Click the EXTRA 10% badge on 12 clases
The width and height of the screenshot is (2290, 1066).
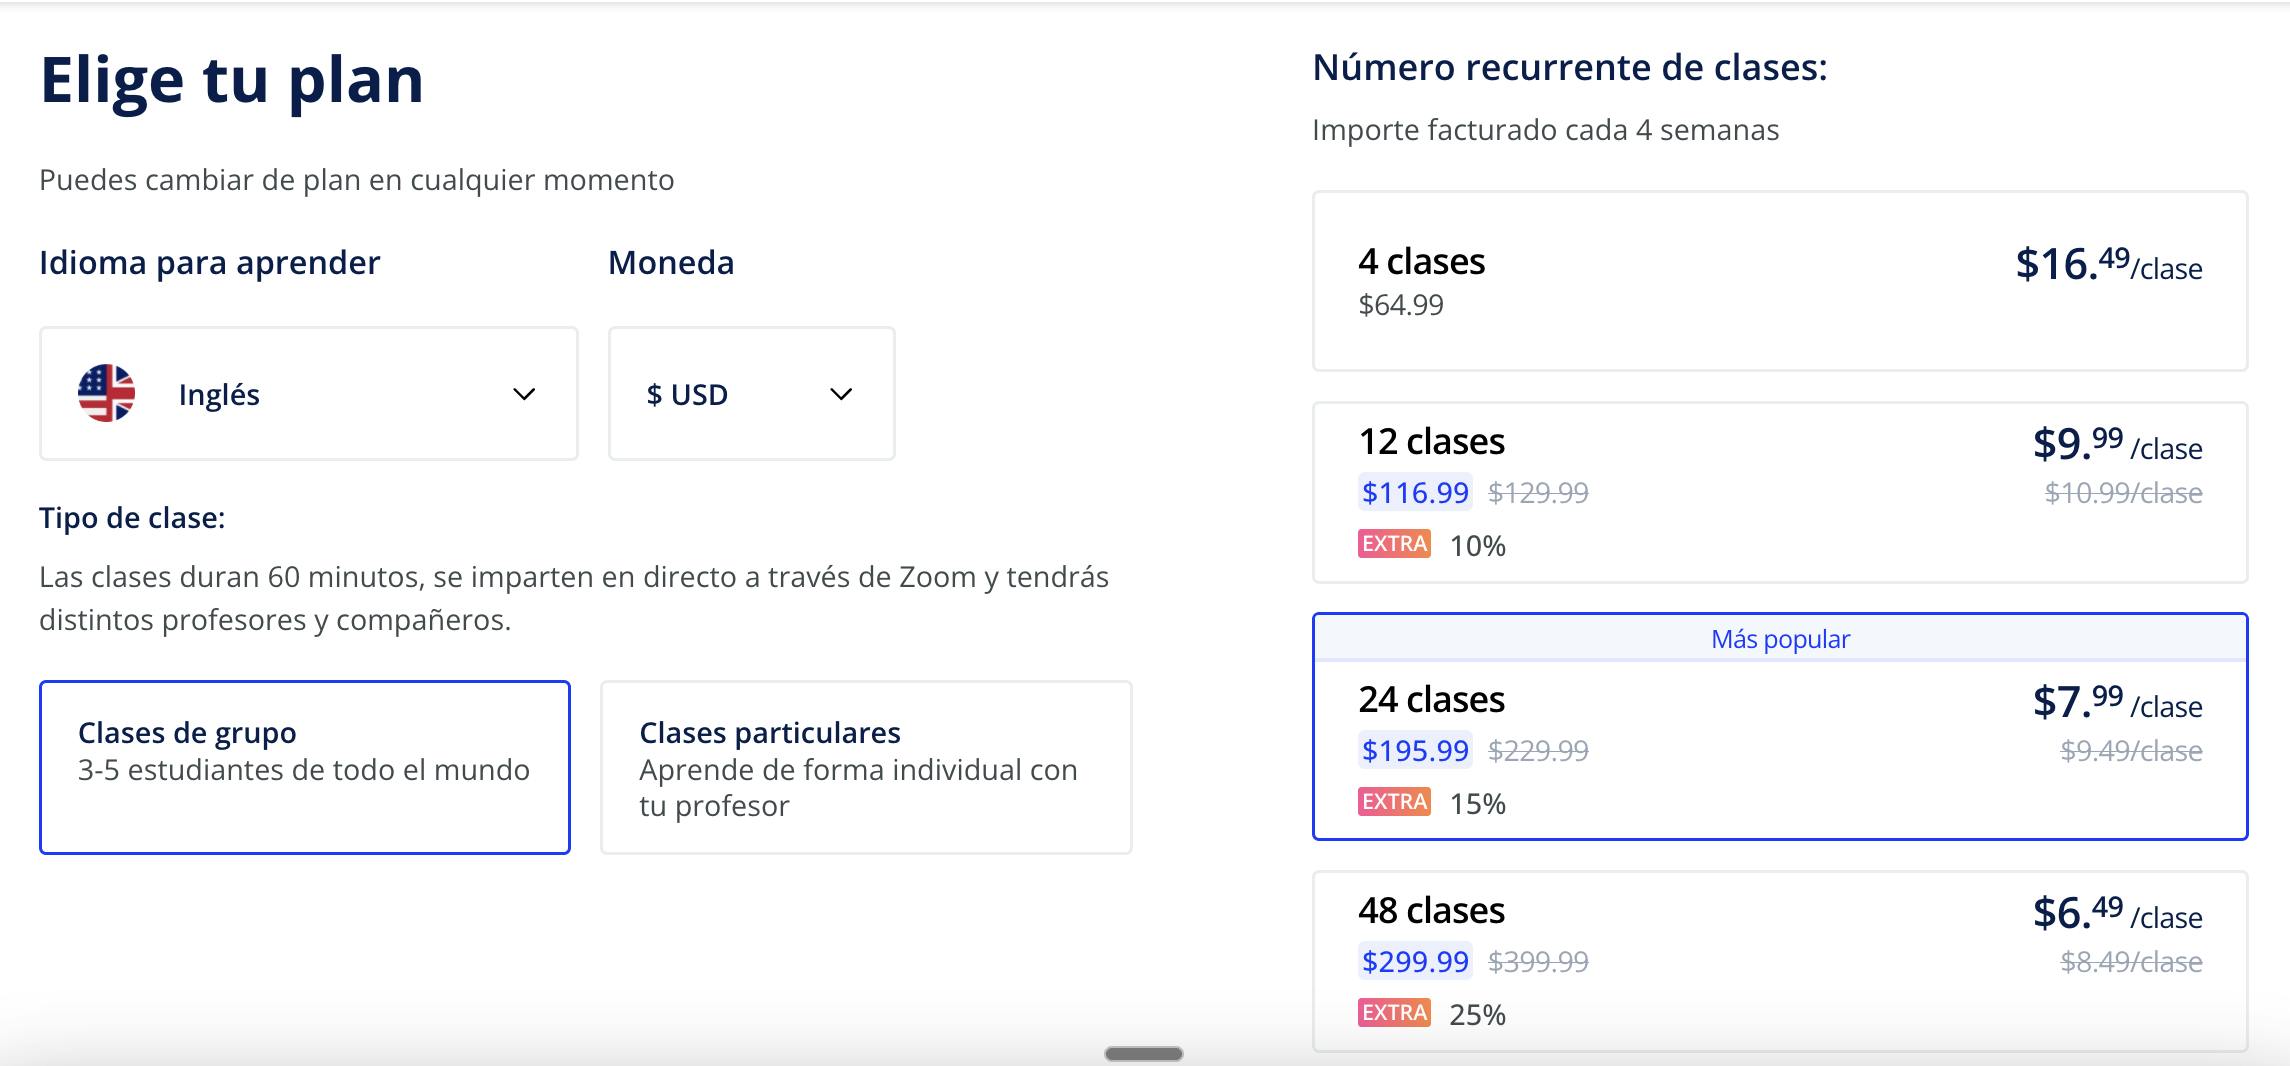(x=1395, y=544)
